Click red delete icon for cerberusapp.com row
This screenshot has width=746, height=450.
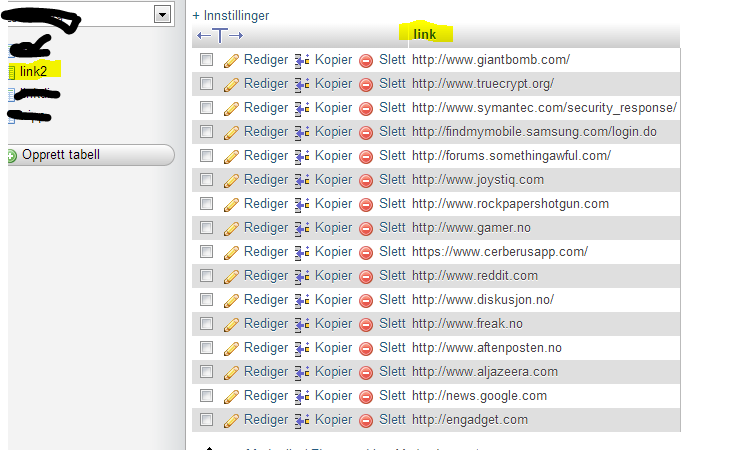point(366,253)
